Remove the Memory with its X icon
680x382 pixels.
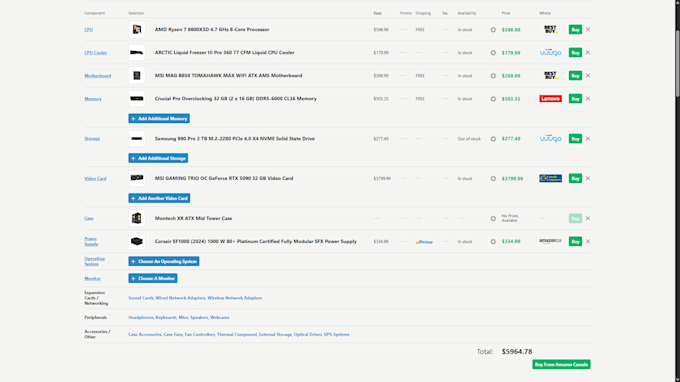click(588, 98)
